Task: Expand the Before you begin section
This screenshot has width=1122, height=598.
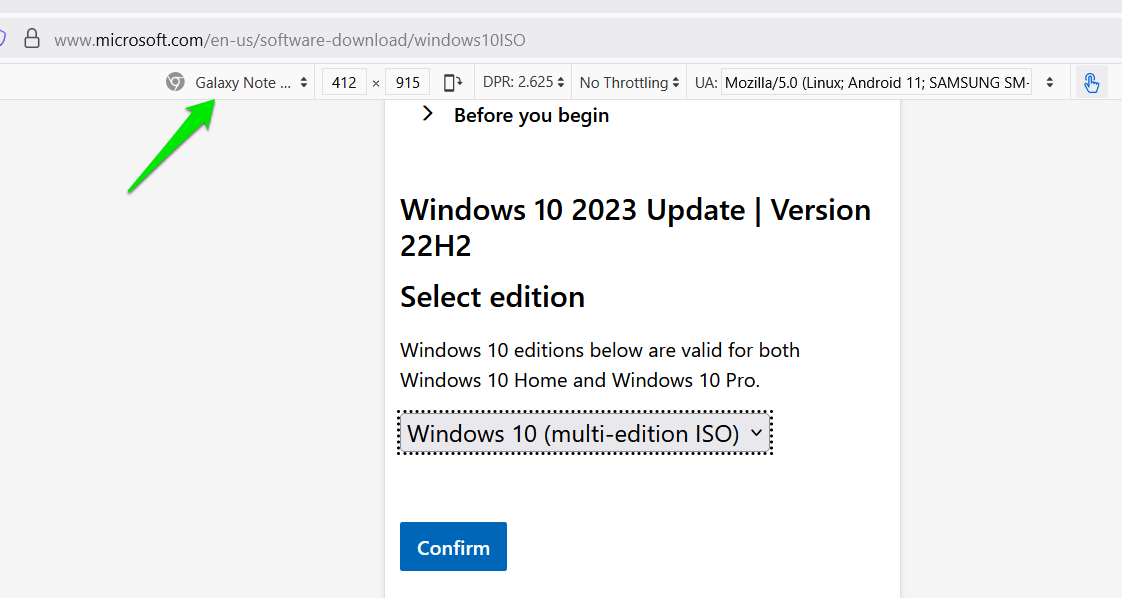Action: pyautogui.click(x=515, y=115)
